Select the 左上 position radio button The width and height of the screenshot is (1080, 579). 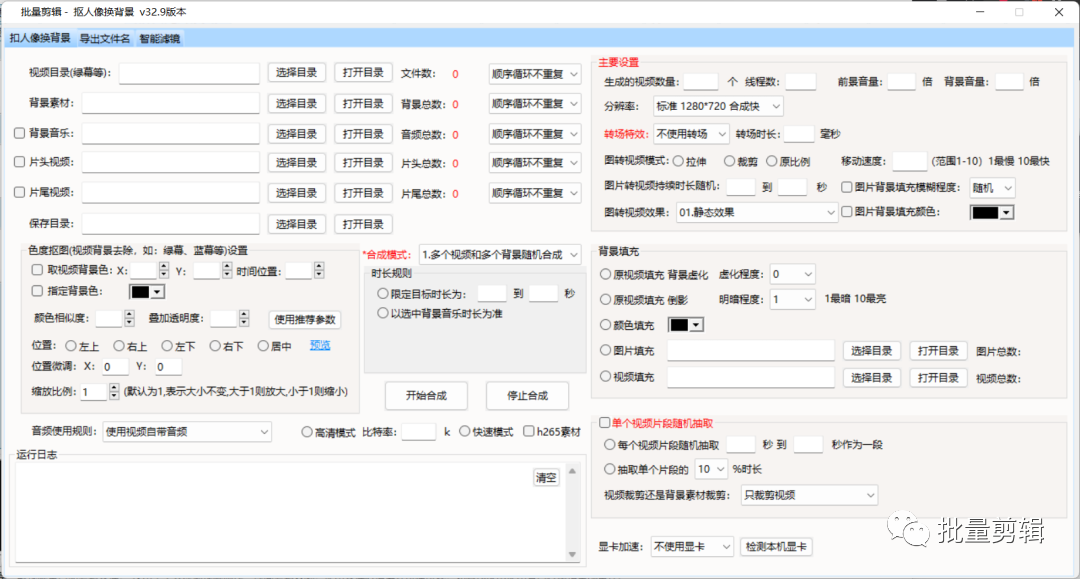[x=71, y=346]
